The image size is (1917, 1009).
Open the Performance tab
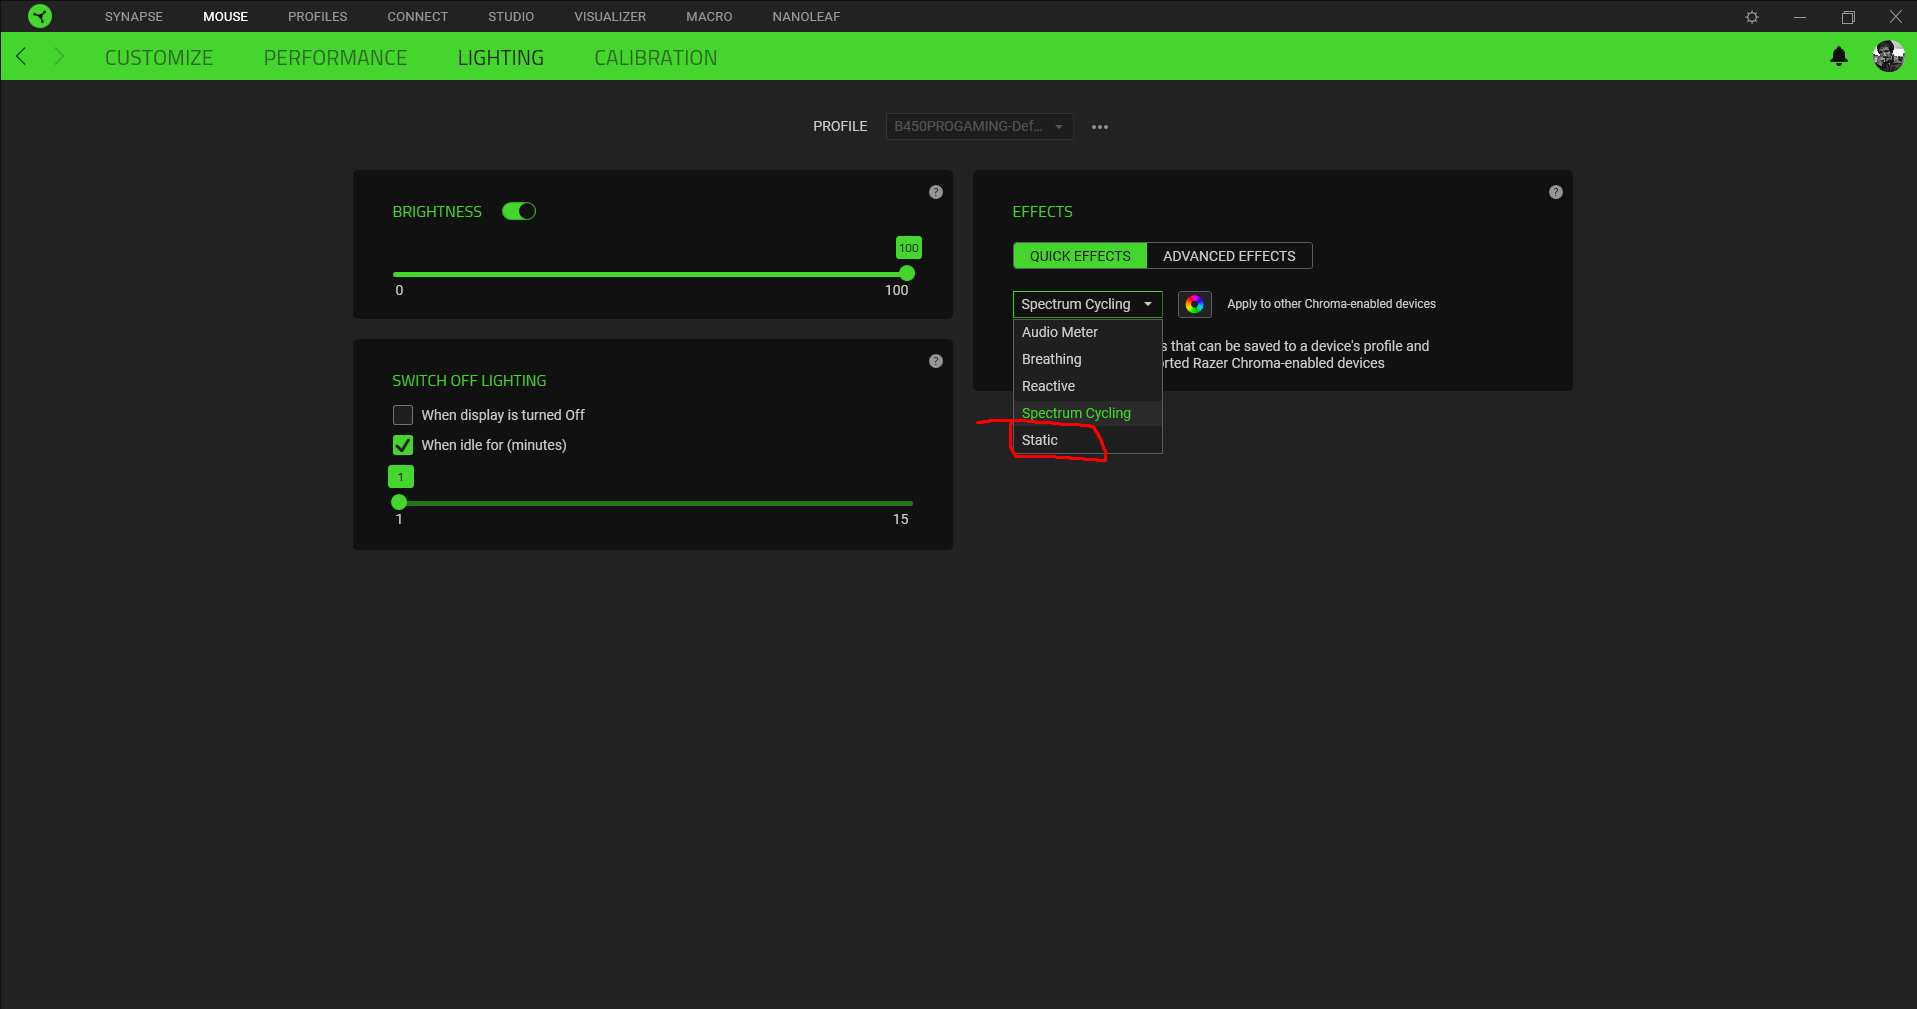335,58
